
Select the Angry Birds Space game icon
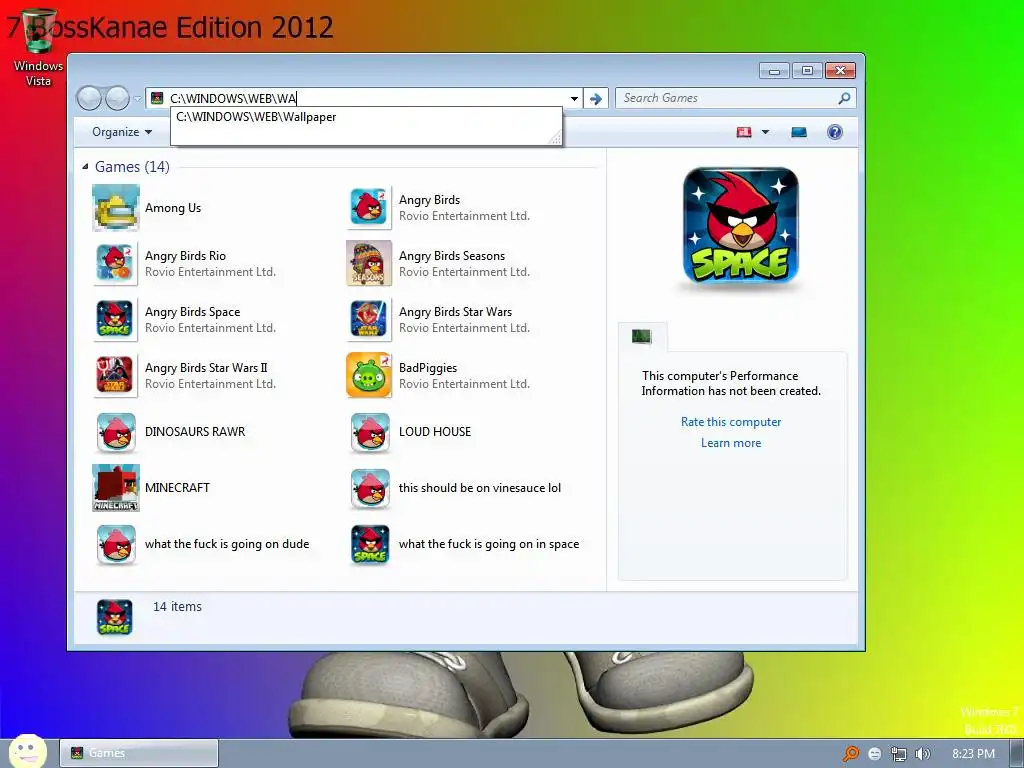point(116,320)
